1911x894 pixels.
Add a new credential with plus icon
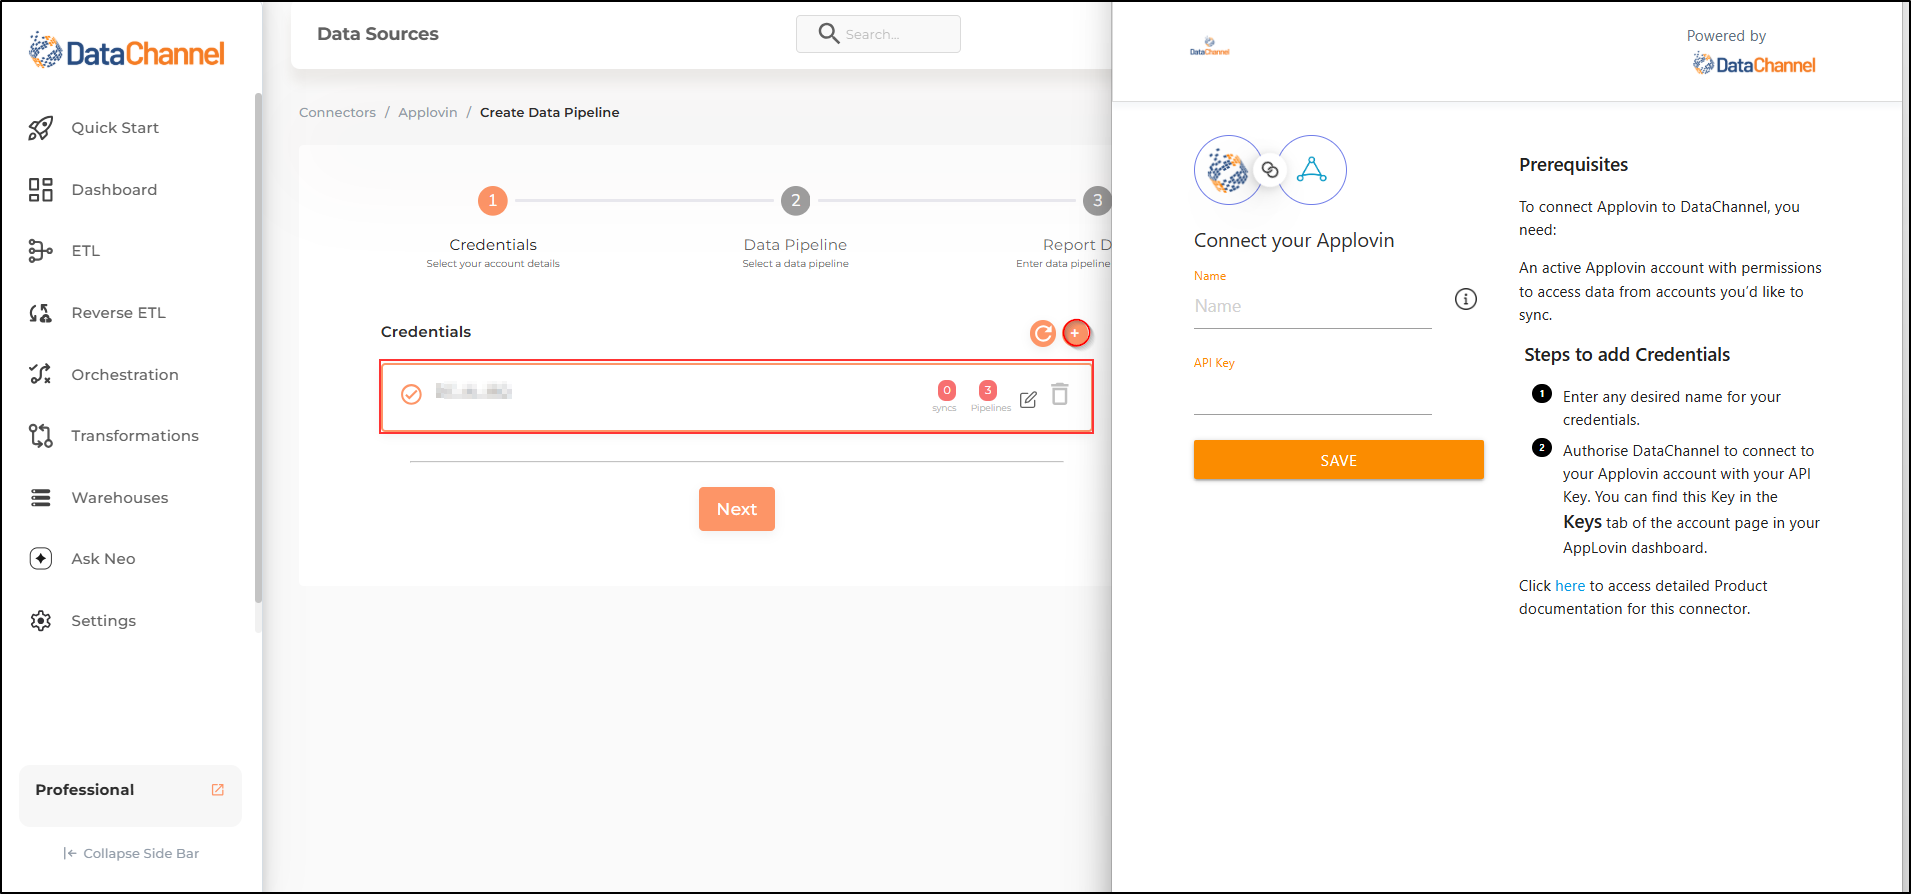[1076, 333]
